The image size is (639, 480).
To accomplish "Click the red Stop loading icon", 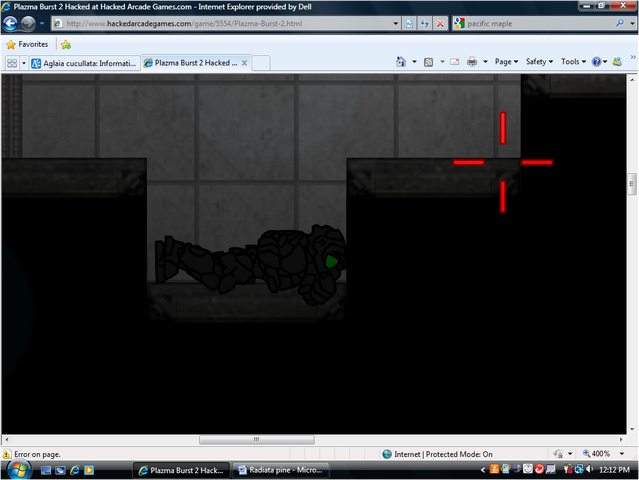I will (440, 24).
